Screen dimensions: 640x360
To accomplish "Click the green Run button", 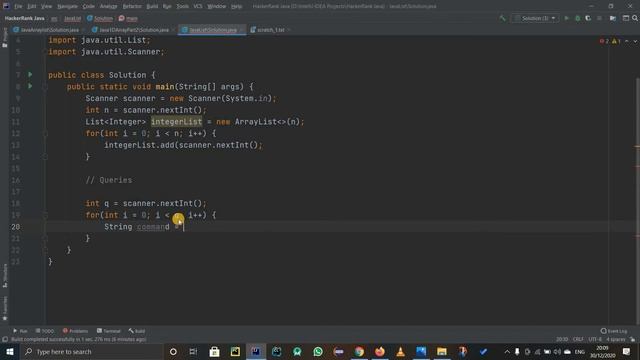I will click(x=567, y=18).
